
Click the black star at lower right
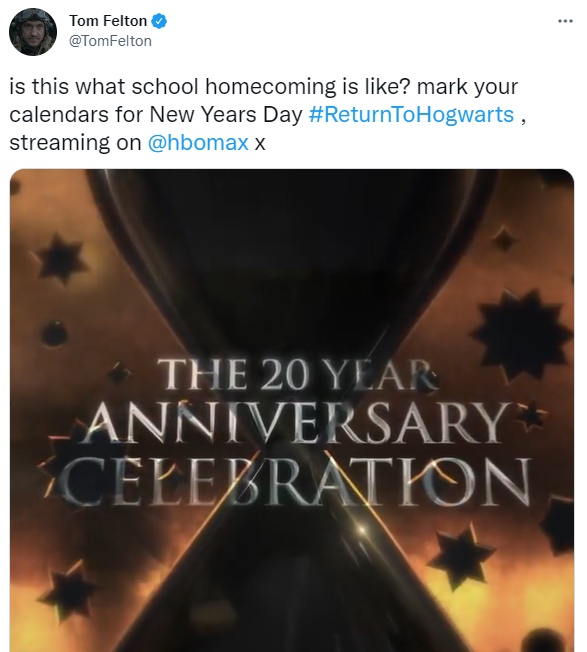(461, 556)
